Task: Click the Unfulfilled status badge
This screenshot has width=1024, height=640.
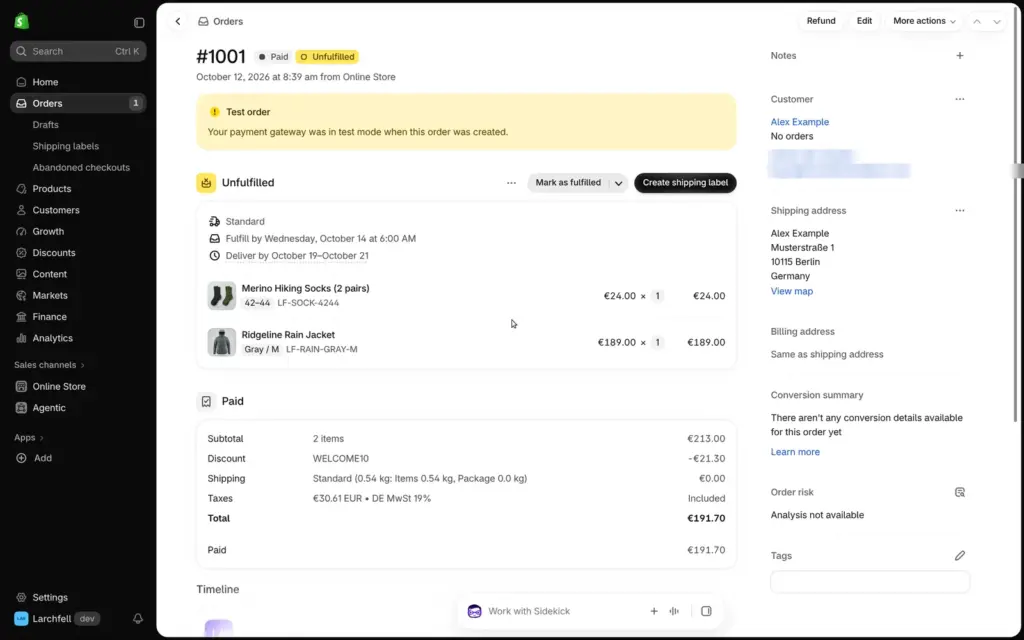Action: click(x=327, y=57)
